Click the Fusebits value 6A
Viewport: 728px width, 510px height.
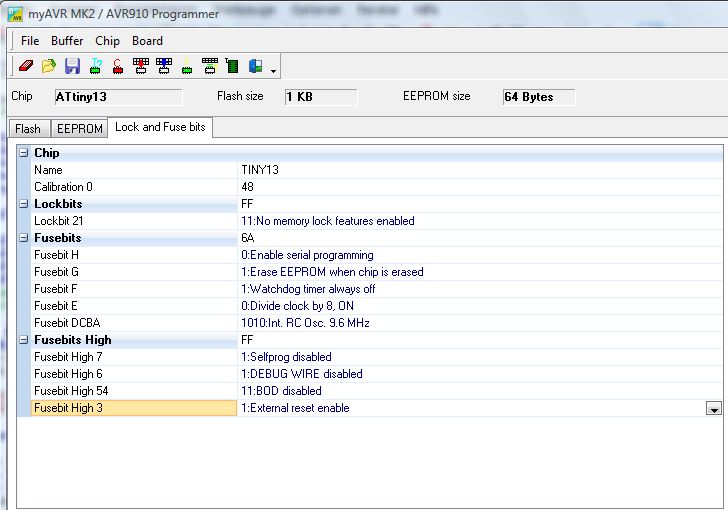247,238
